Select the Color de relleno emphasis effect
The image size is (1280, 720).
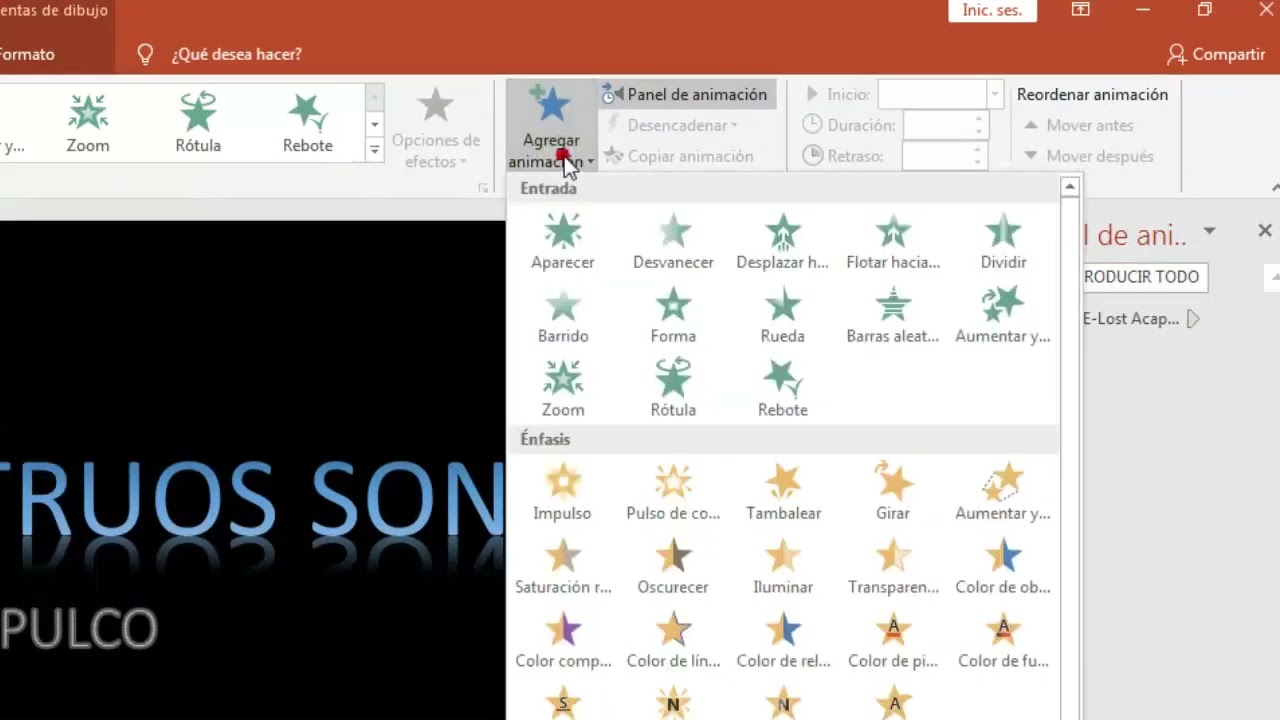coord(783,640)
